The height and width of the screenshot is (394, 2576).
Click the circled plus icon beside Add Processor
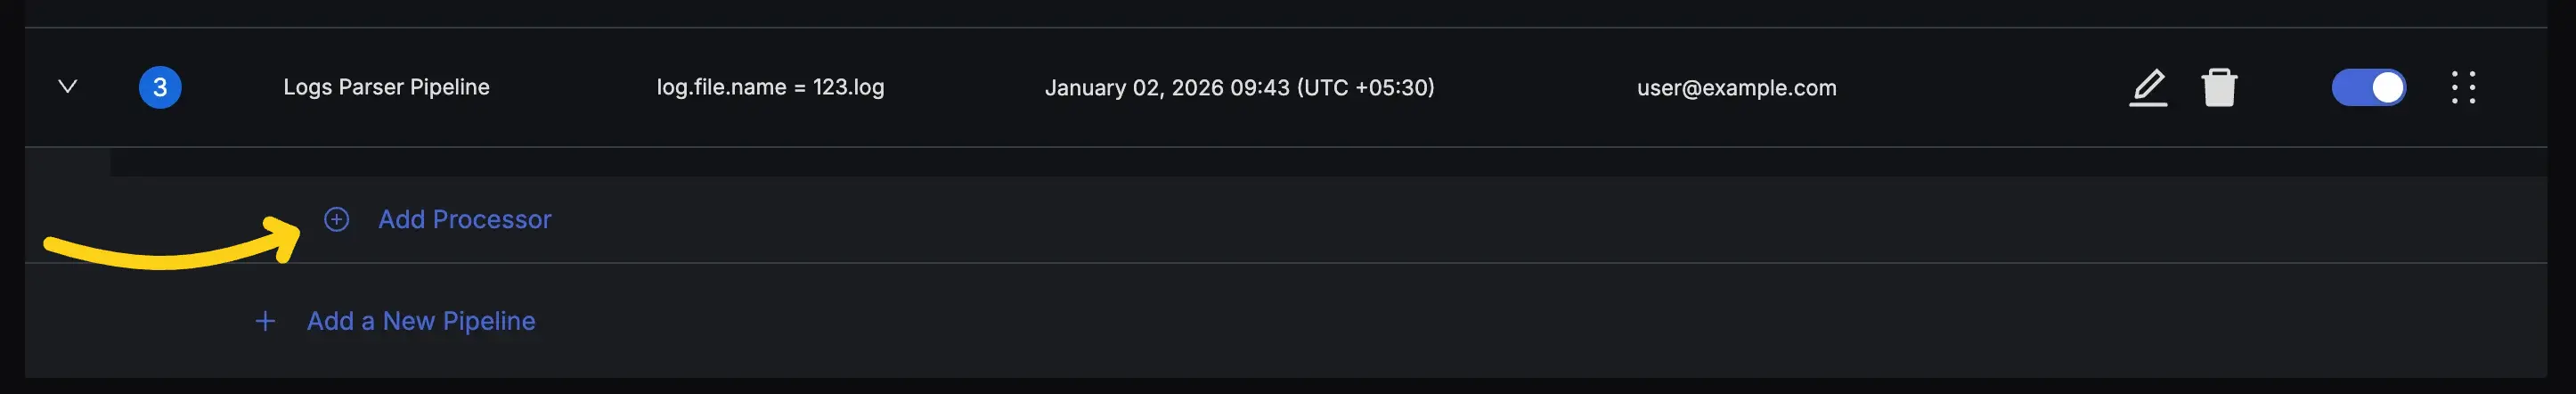[337, 219]
